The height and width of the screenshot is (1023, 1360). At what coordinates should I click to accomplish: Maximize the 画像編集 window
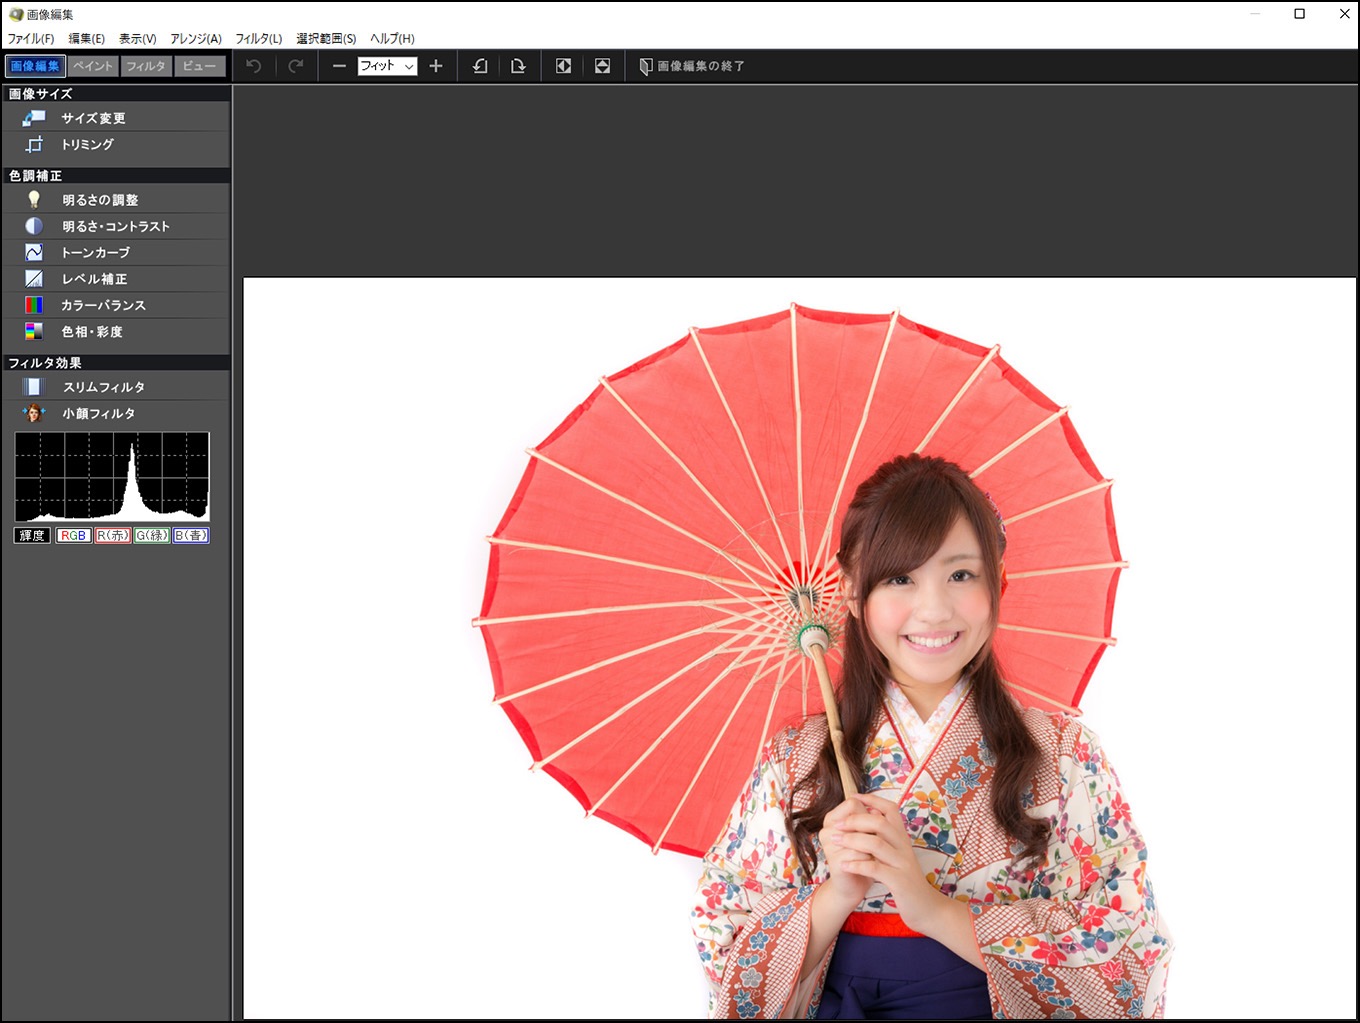click(x=1299, y=14)
